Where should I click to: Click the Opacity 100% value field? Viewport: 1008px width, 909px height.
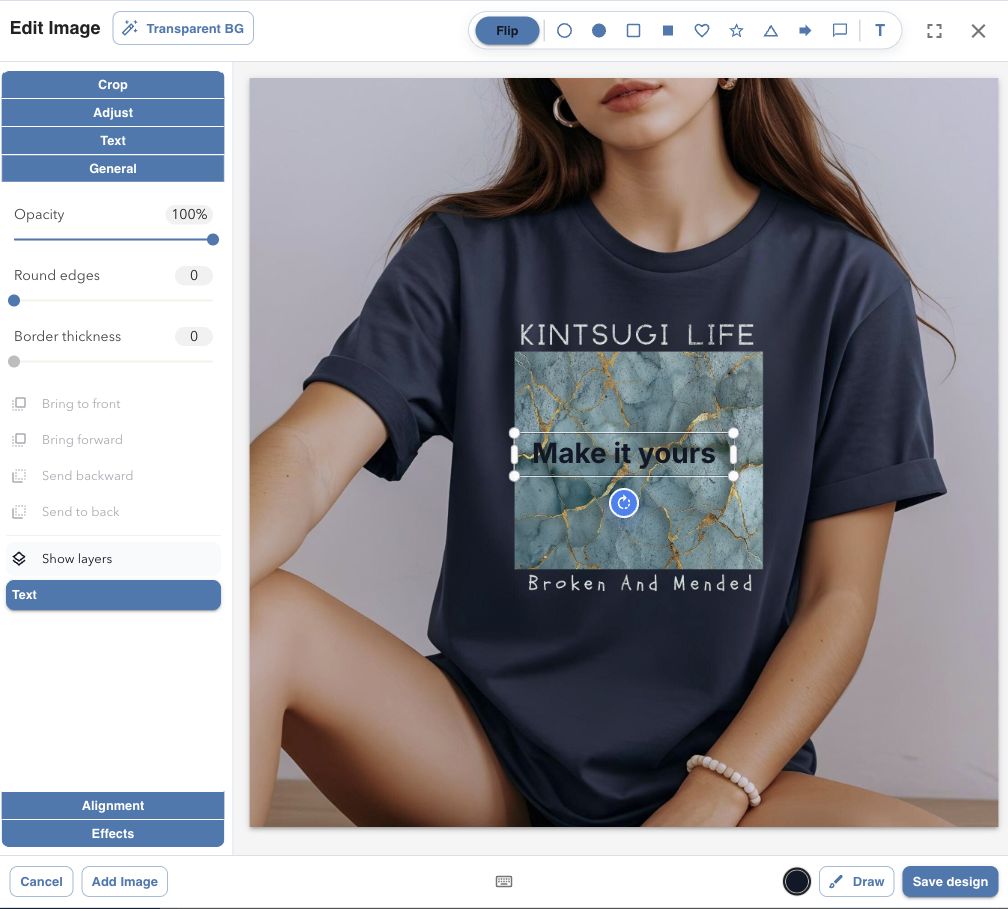189,214
